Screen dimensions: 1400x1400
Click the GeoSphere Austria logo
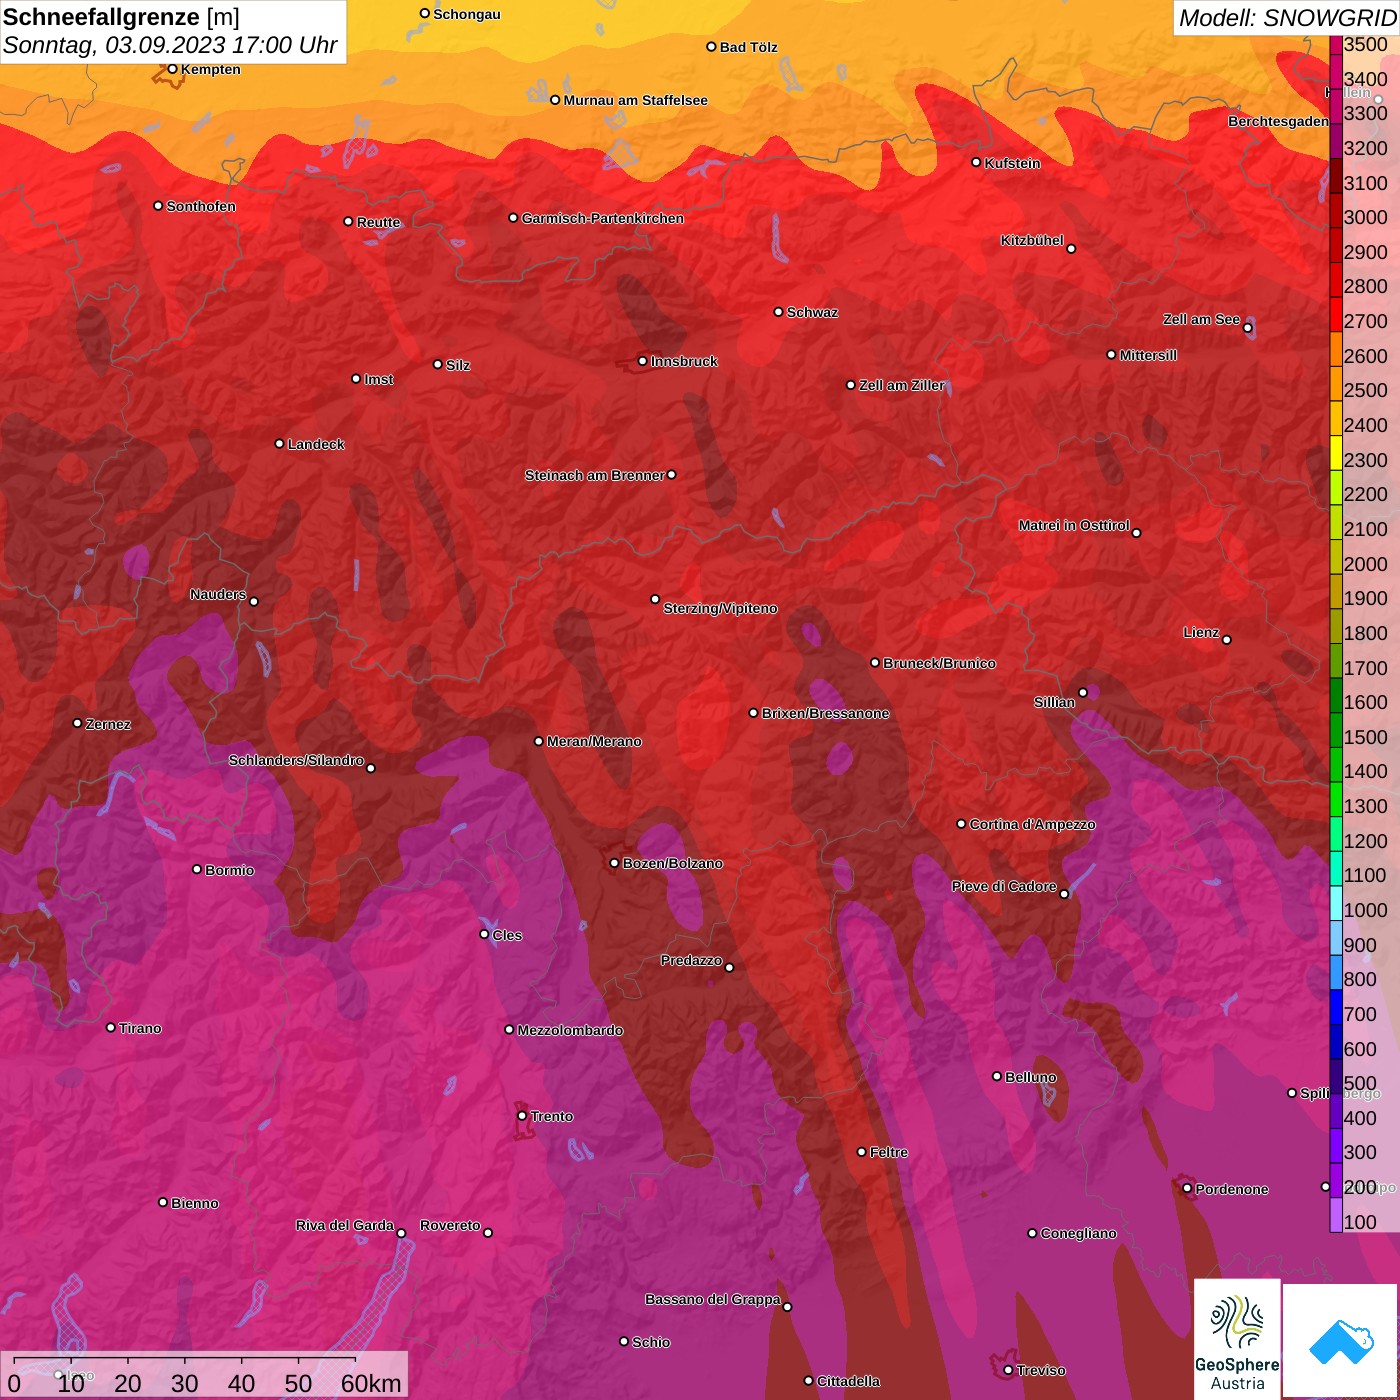click(x=1237, y=1337)
